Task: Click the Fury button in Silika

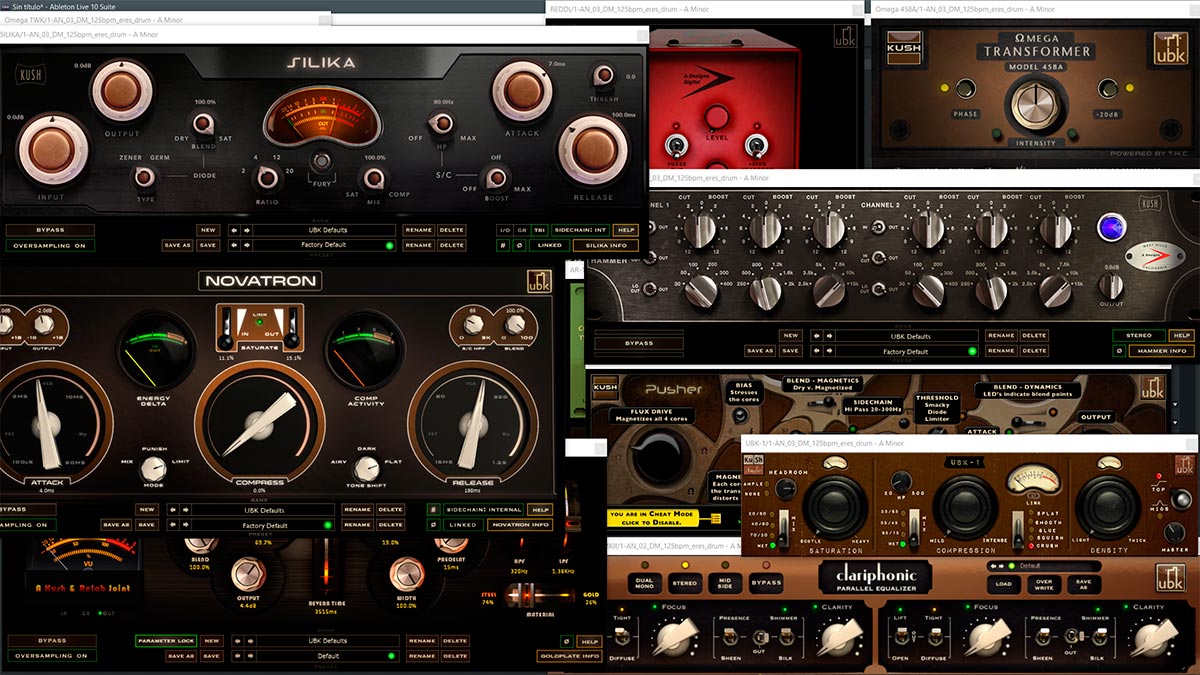Action: point(321,162)
